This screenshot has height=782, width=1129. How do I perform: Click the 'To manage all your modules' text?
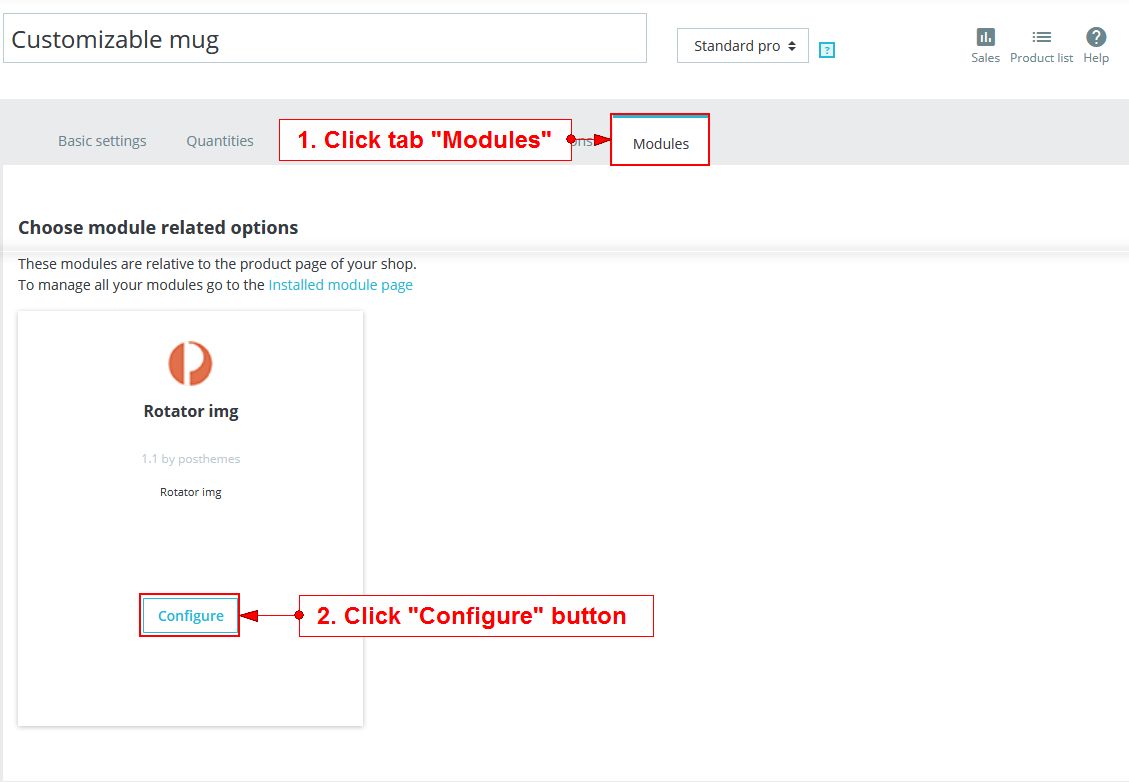142,285
